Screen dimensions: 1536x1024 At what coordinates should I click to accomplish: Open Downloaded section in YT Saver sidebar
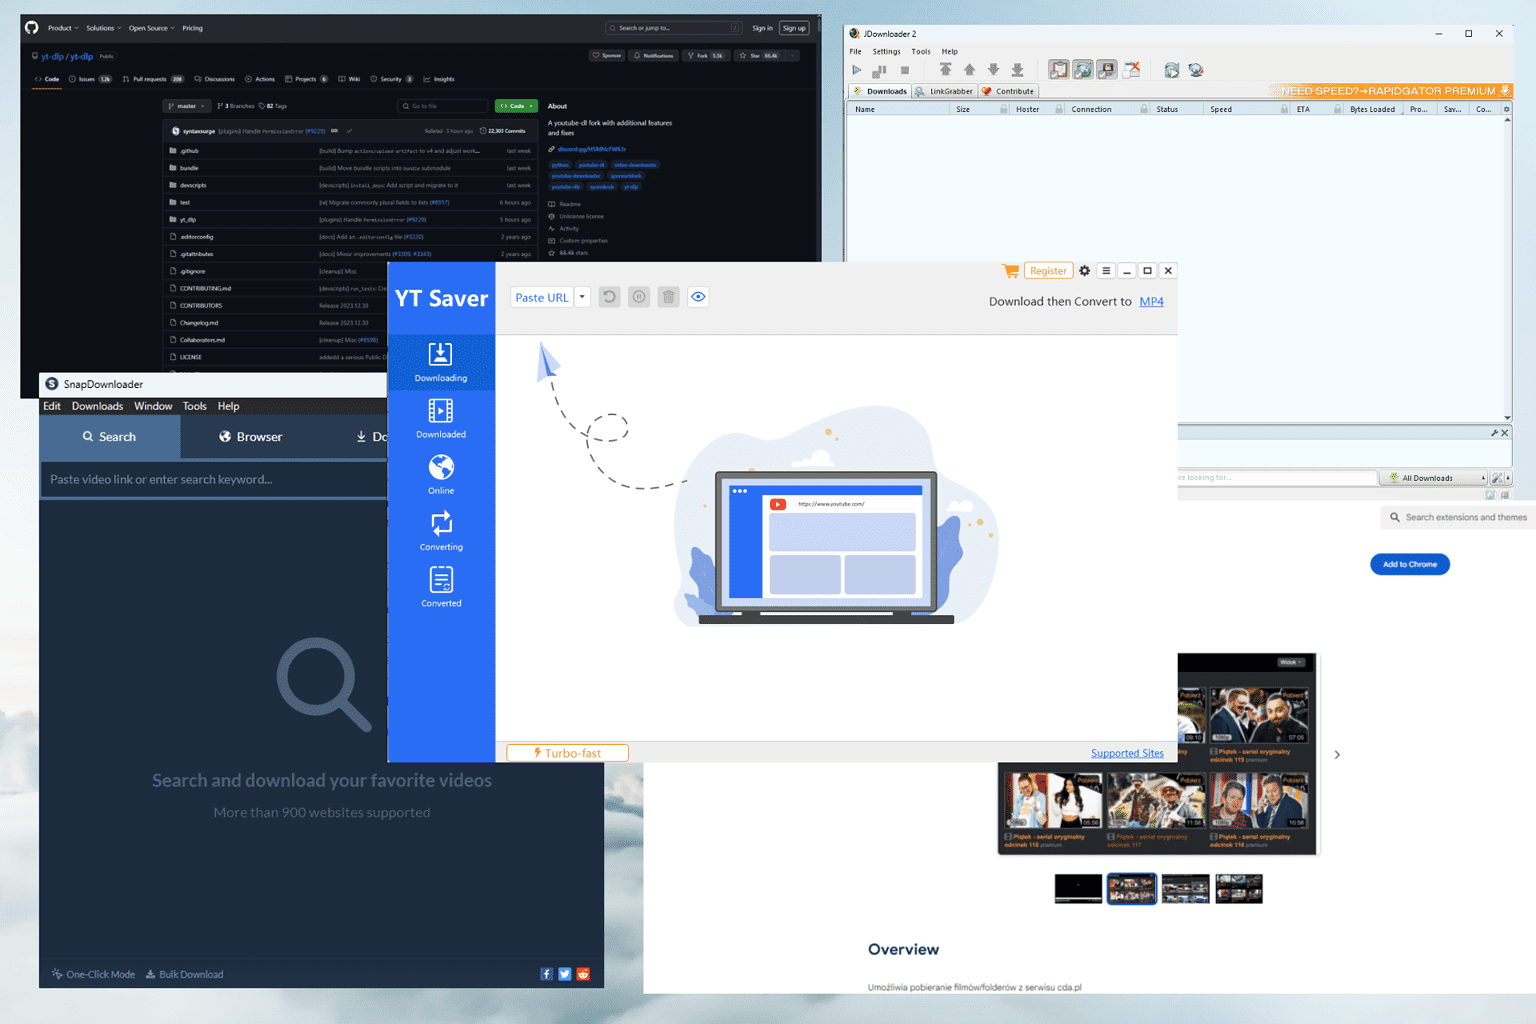pyautogui.click(x=441, y=418)
